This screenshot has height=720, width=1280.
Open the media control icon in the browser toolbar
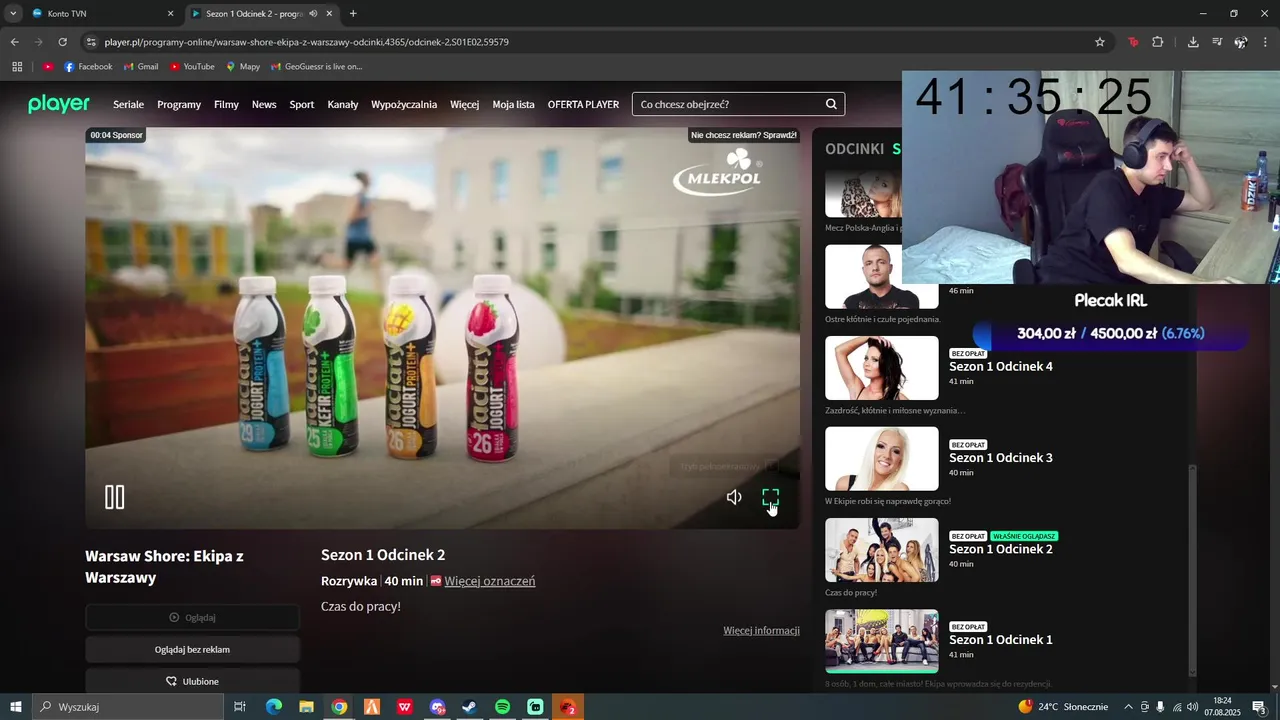point(1217,42)
